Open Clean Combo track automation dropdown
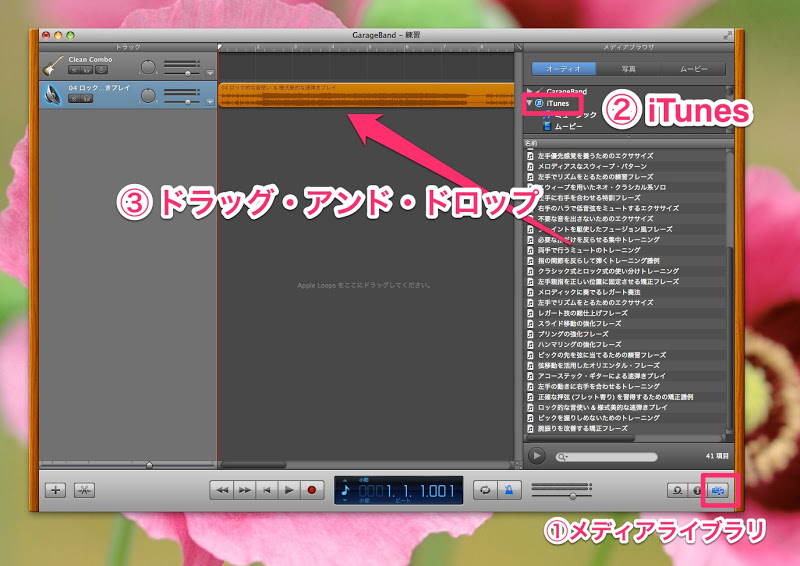 pos(210,73)
